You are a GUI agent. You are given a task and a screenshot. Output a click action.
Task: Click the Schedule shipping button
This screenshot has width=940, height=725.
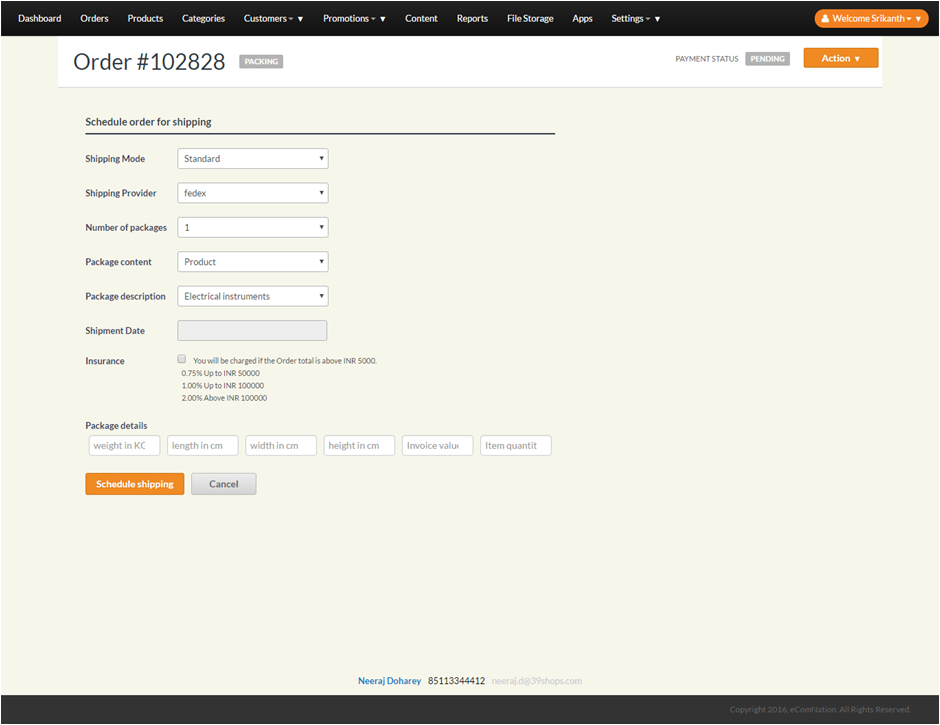coord(134,484)
